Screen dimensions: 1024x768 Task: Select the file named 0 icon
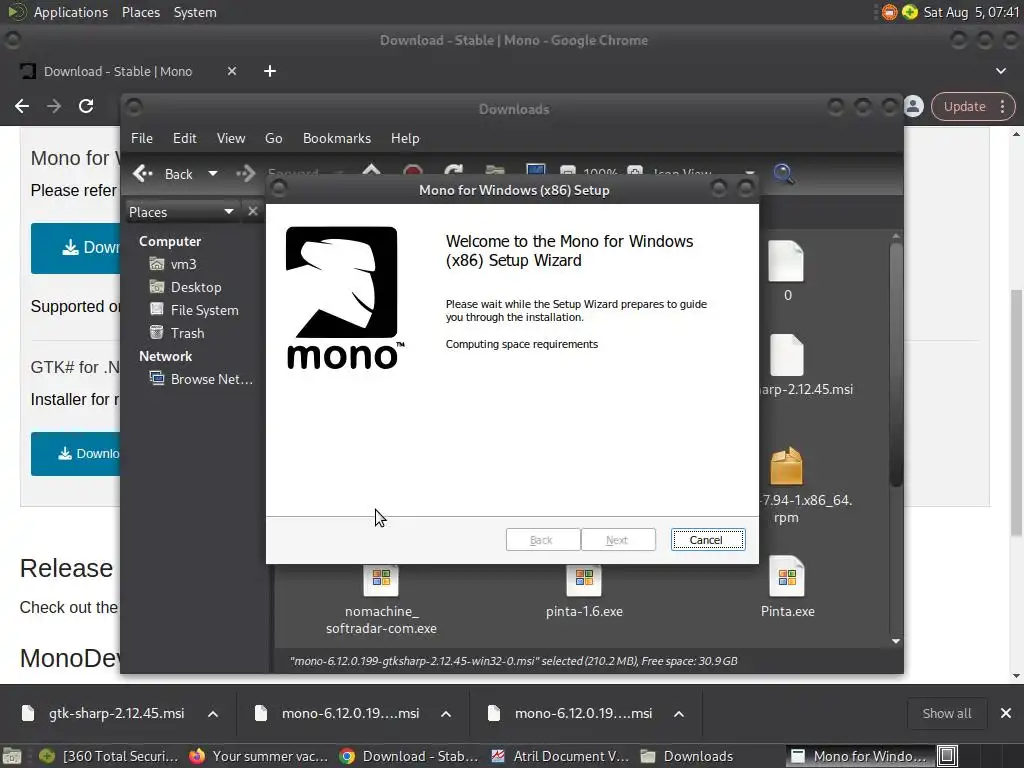(786, 261)
